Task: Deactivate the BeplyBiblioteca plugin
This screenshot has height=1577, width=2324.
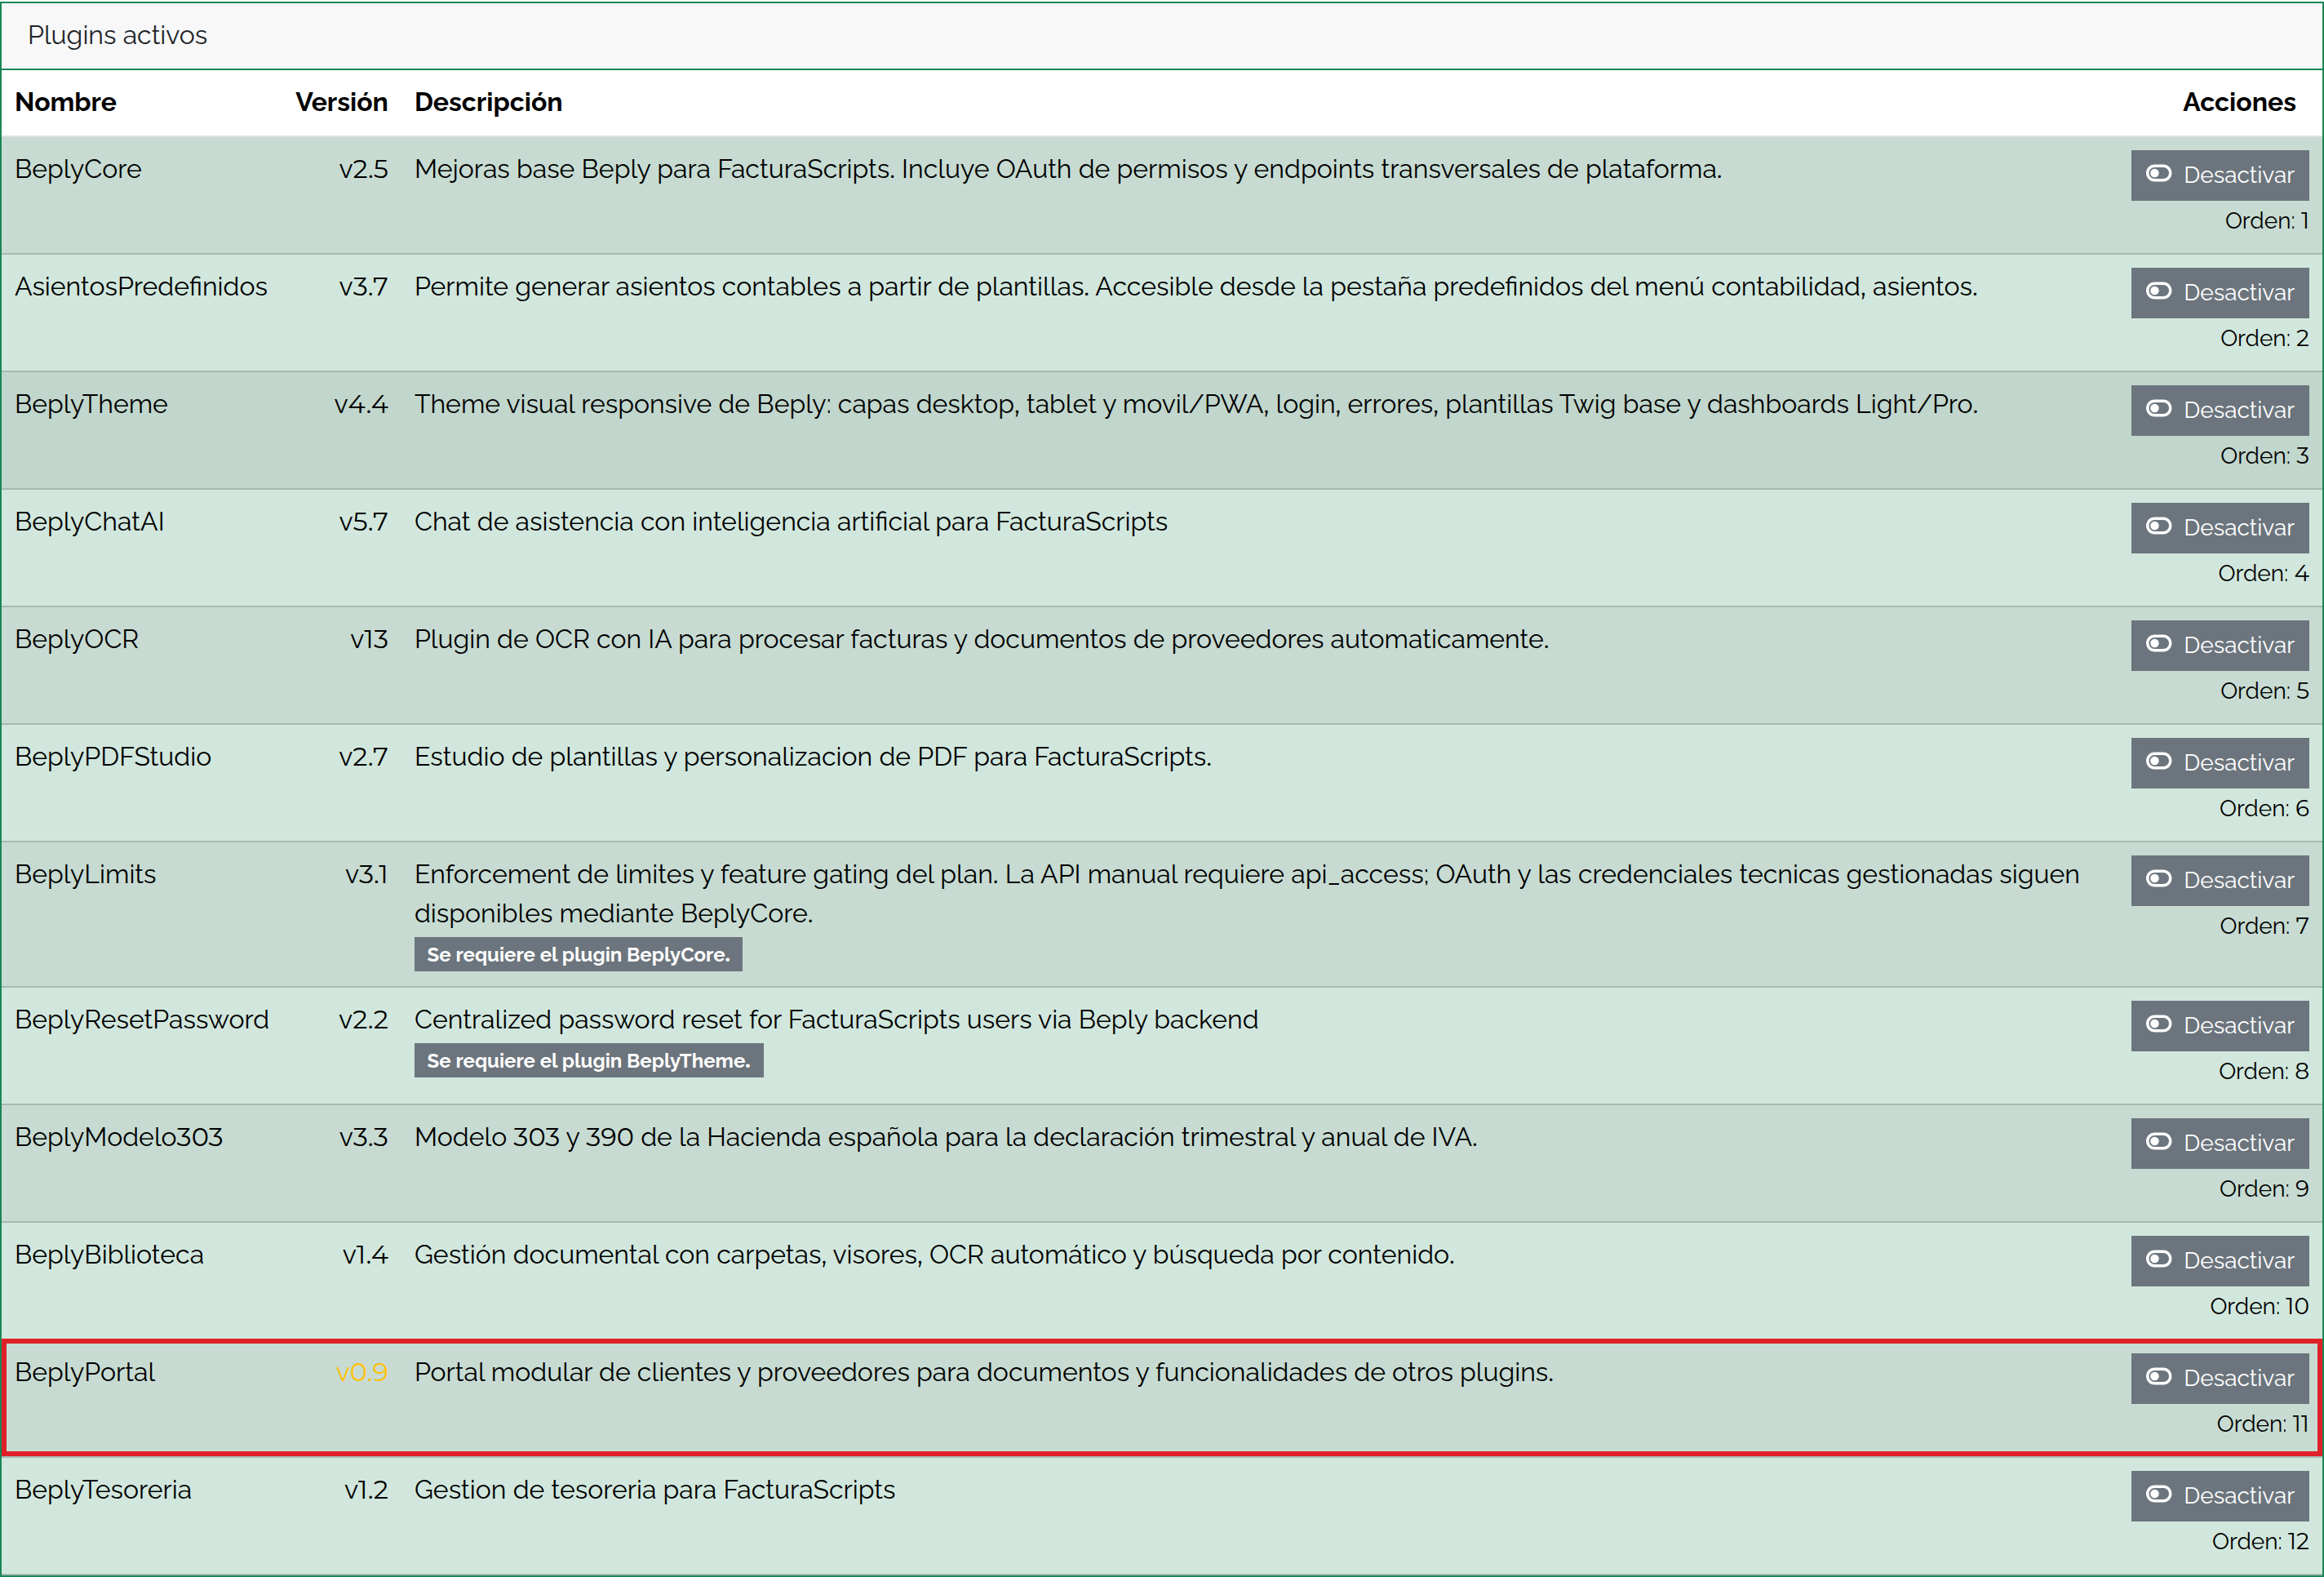Action: coord(2219,1260)
